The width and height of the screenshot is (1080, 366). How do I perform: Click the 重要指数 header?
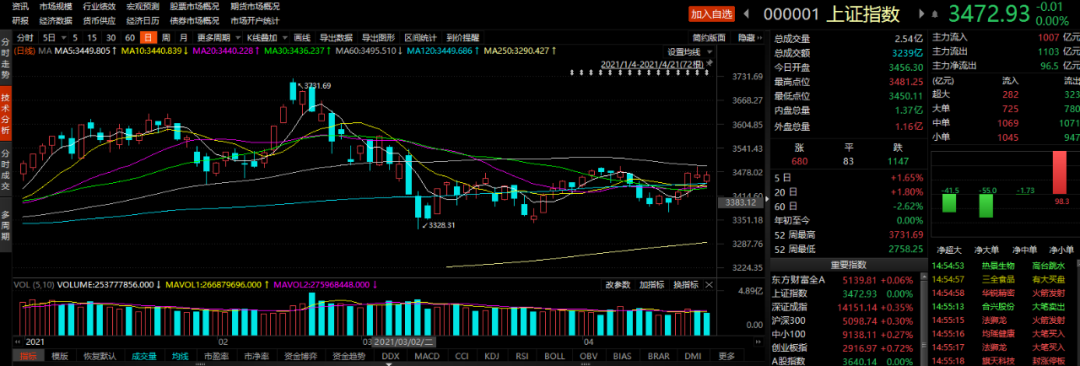click(x=849, y=265)
